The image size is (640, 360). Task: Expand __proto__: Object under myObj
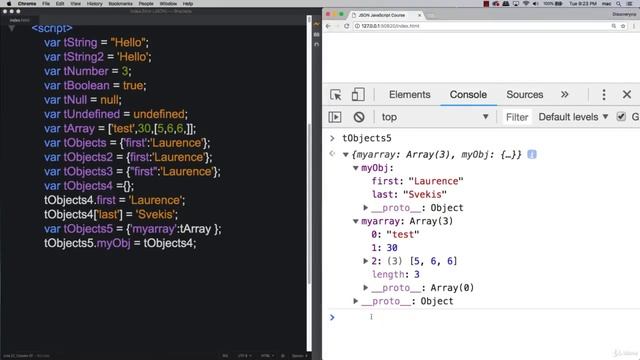[x=366, y=208]
